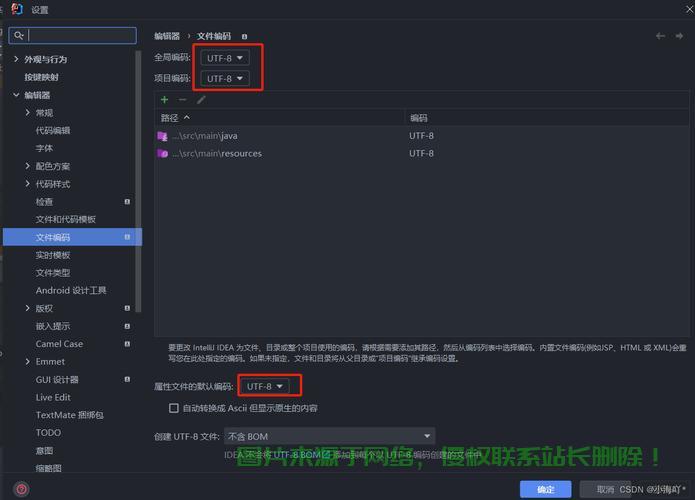Screen dimensions: 695x500
Task: Select 代码编辑 settings item
Action: point(53,130)
